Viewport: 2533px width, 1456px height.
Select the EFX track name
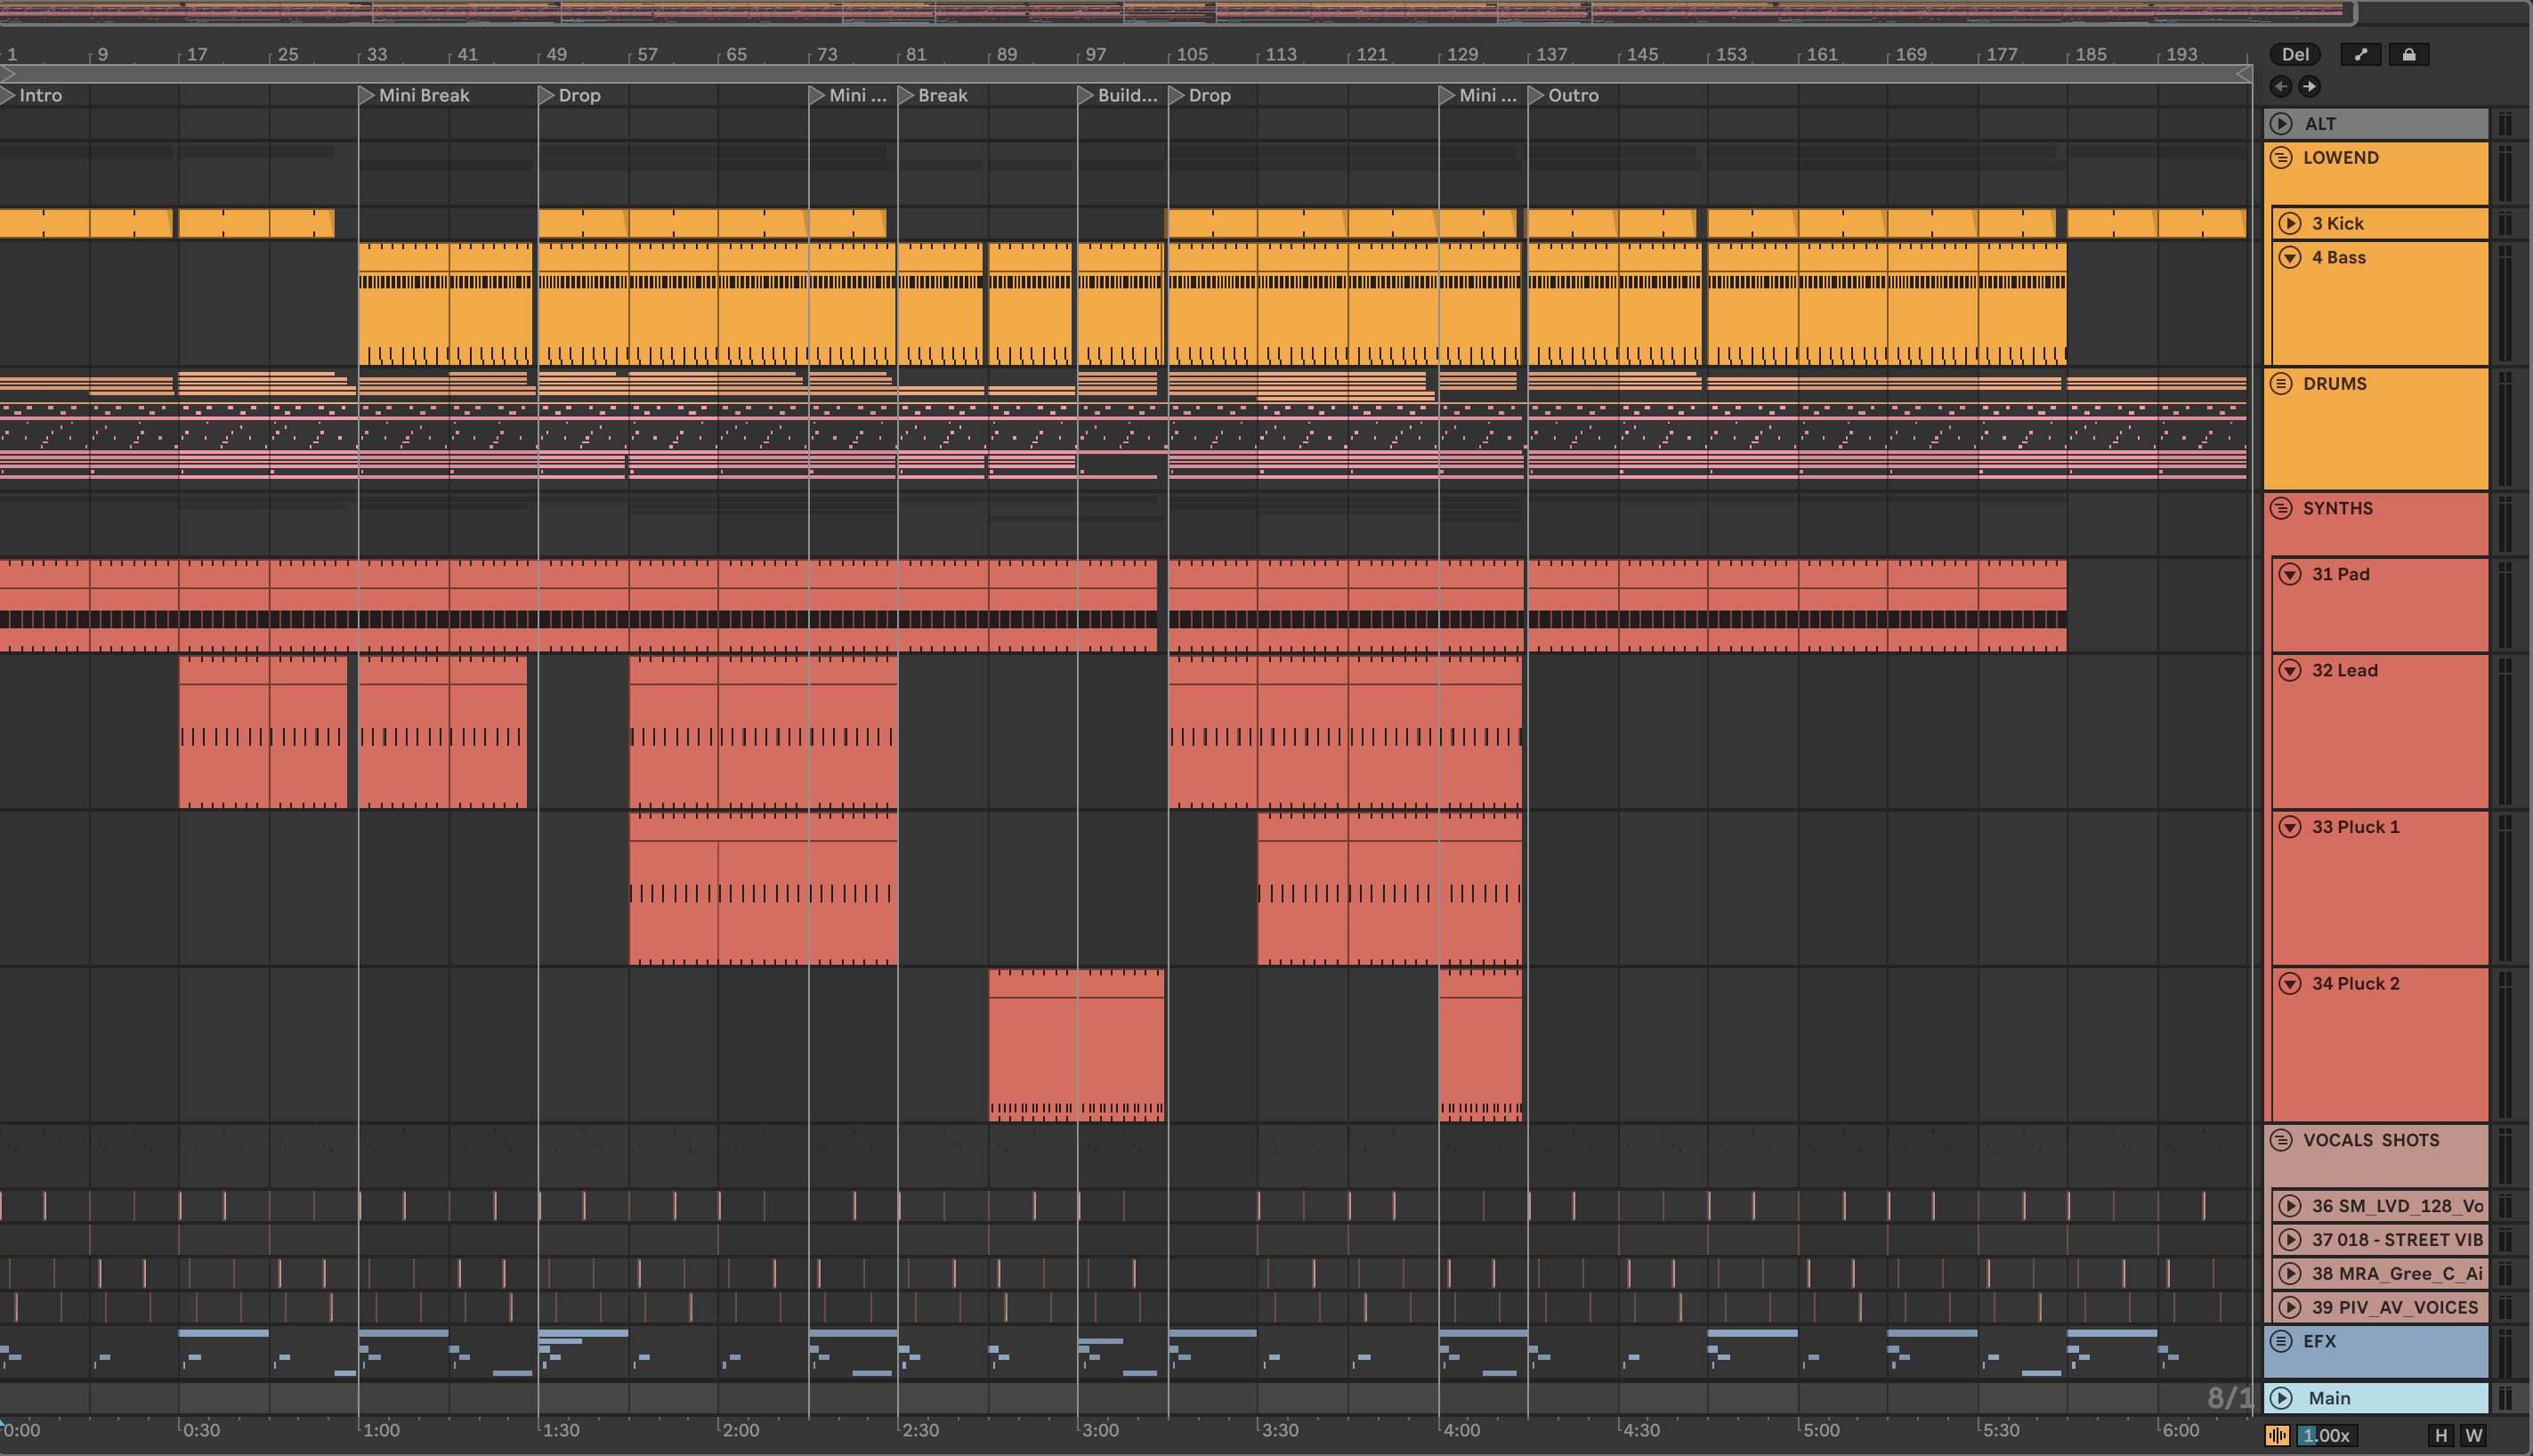pyautogui.click(x=2319, y=1342)
